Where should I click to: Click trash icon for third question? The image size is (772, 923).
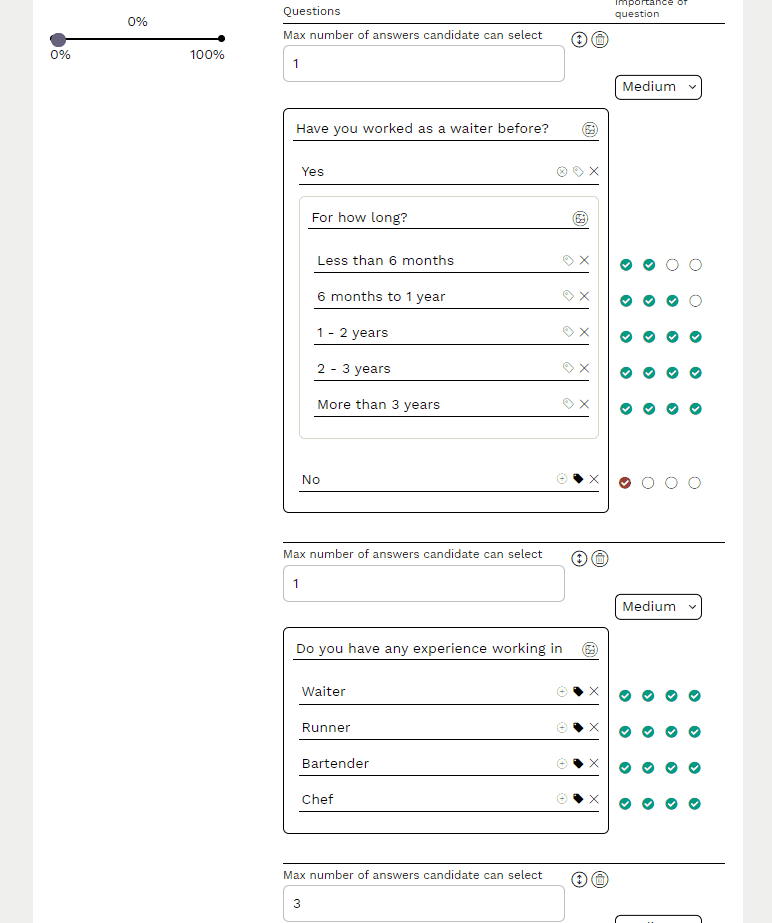600,880
